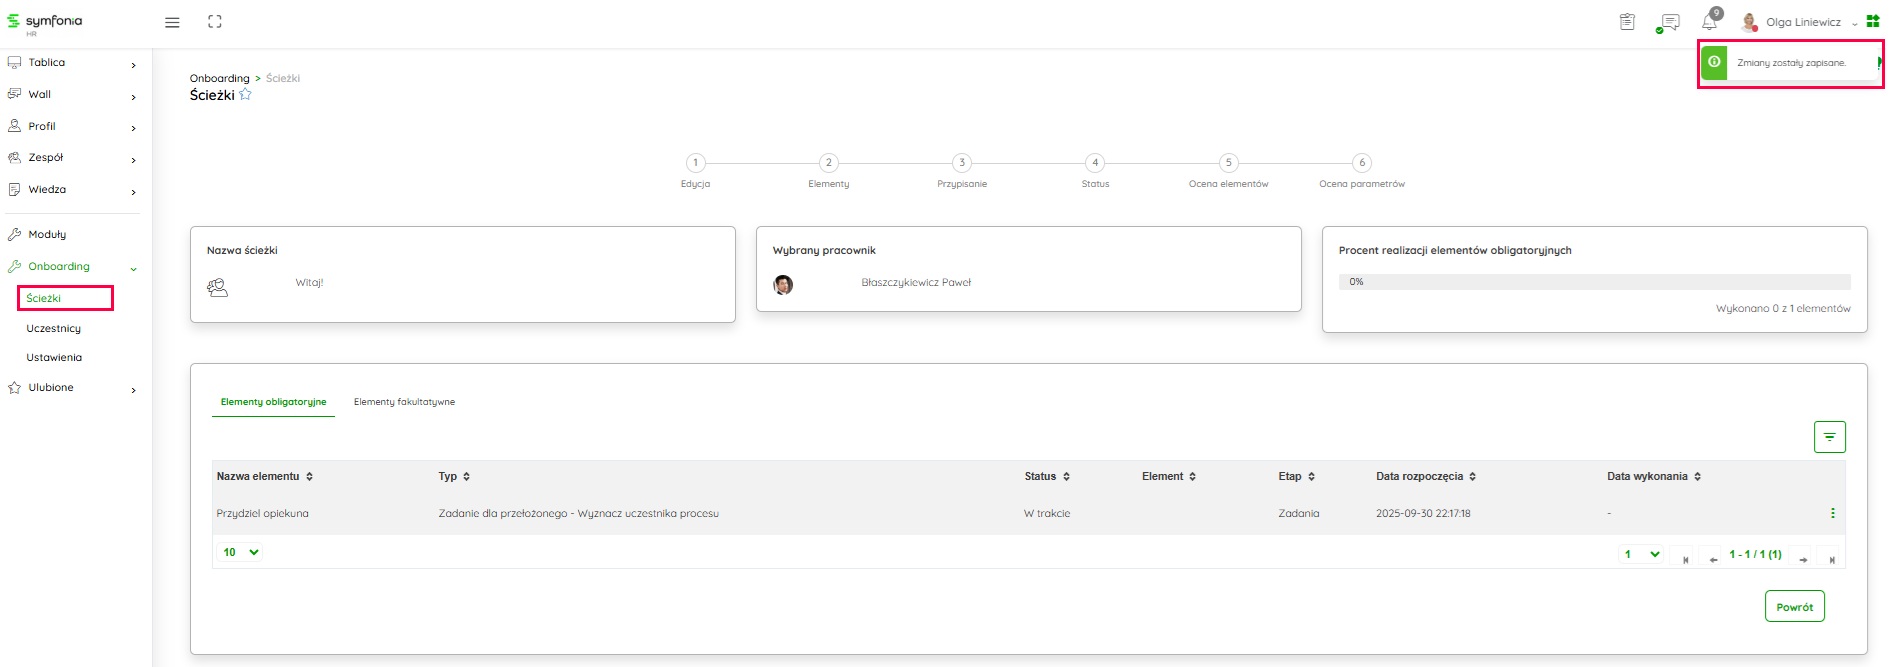The width and height of the screenshot is (1895, 667).
Task: Click the Onboarding breadcrumb link
Action: tap(219, 78)
